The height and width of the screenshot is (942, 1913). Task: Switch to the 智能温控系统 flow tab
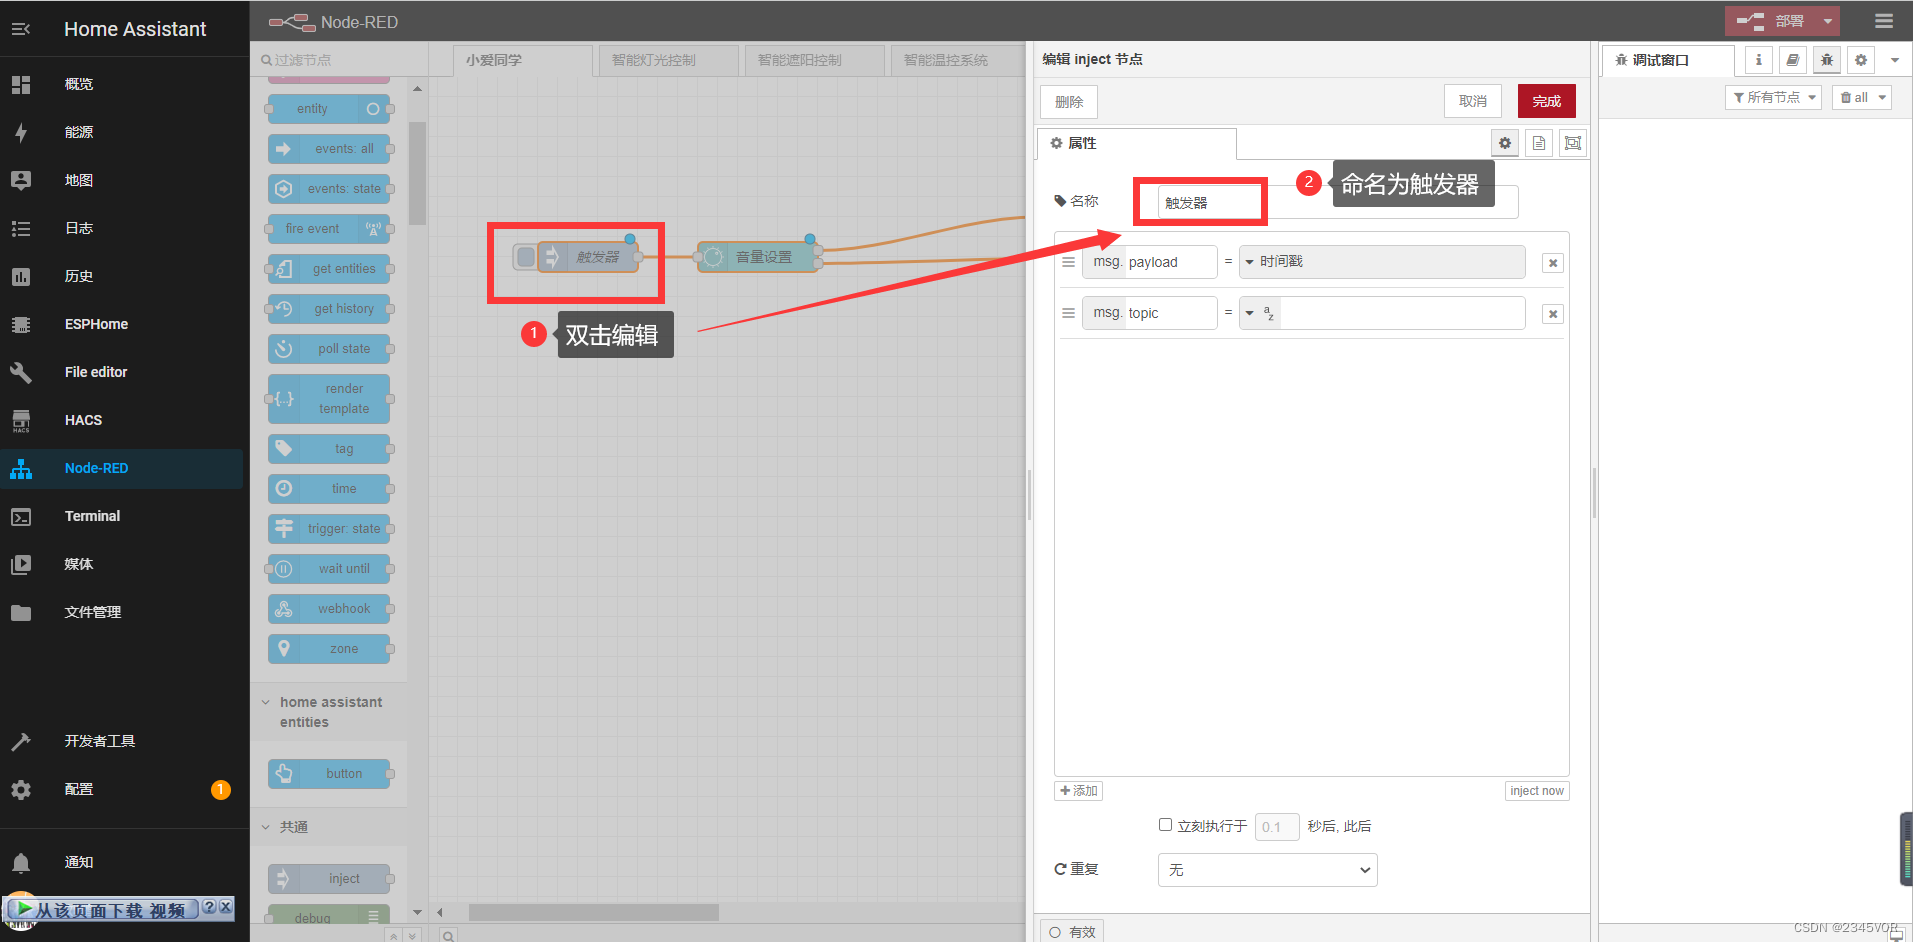point(958,60)
